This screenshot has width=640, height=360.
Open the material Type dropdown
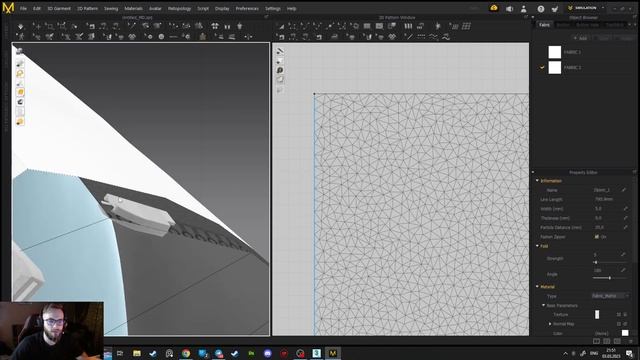pos(611,296)
